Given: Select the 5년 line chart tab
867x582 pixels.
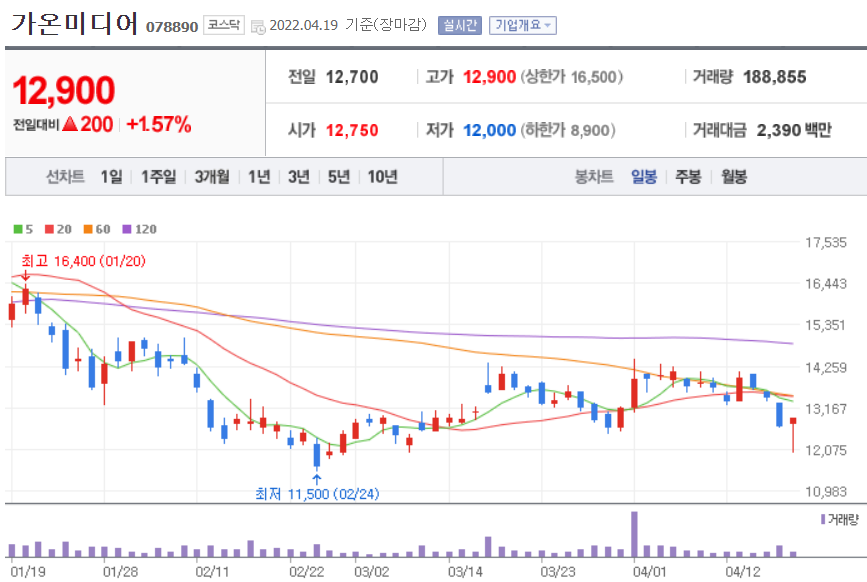Looking at the screenshot, I should 338,177.
